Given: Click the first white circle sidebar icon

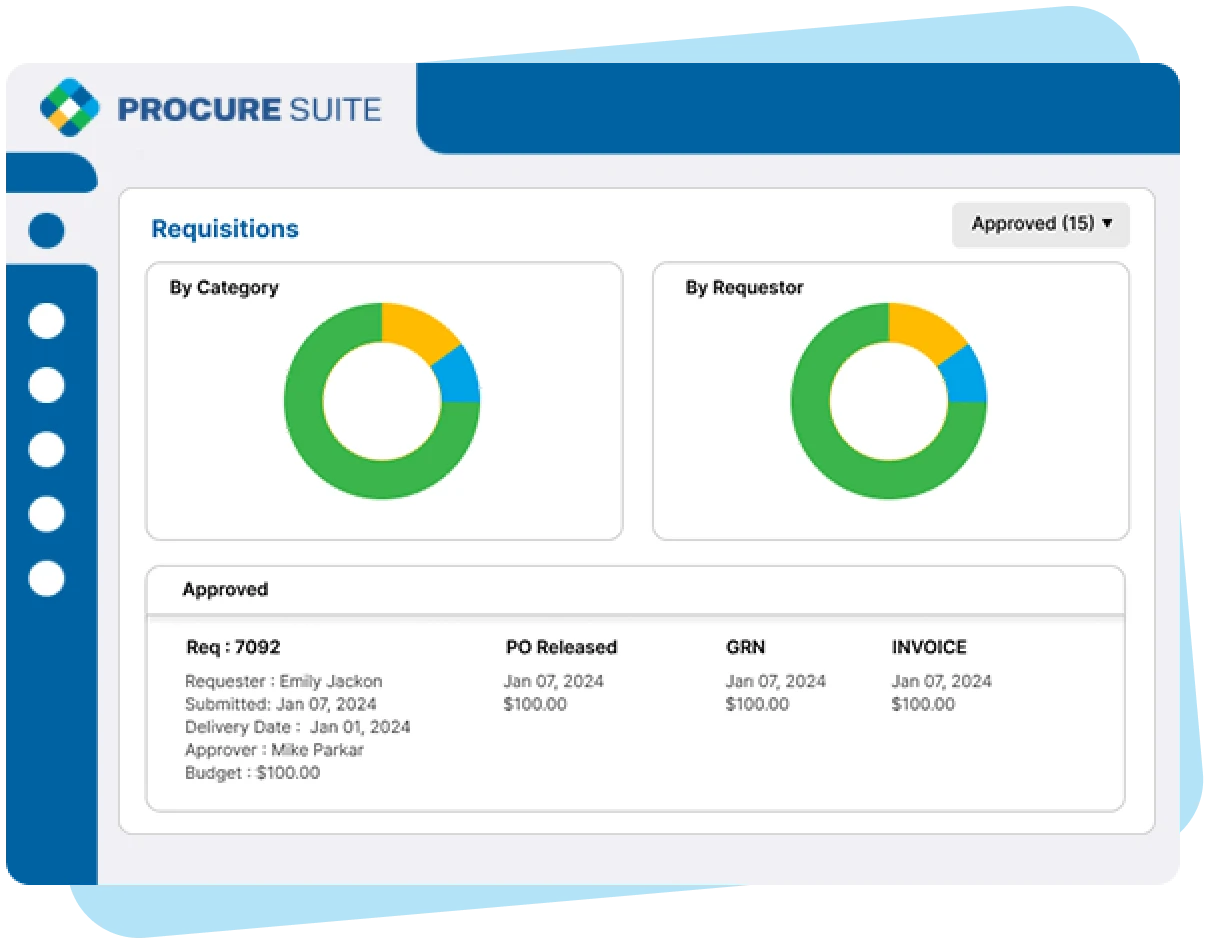Looking at the screenshot, I should (x=46, y=321).
